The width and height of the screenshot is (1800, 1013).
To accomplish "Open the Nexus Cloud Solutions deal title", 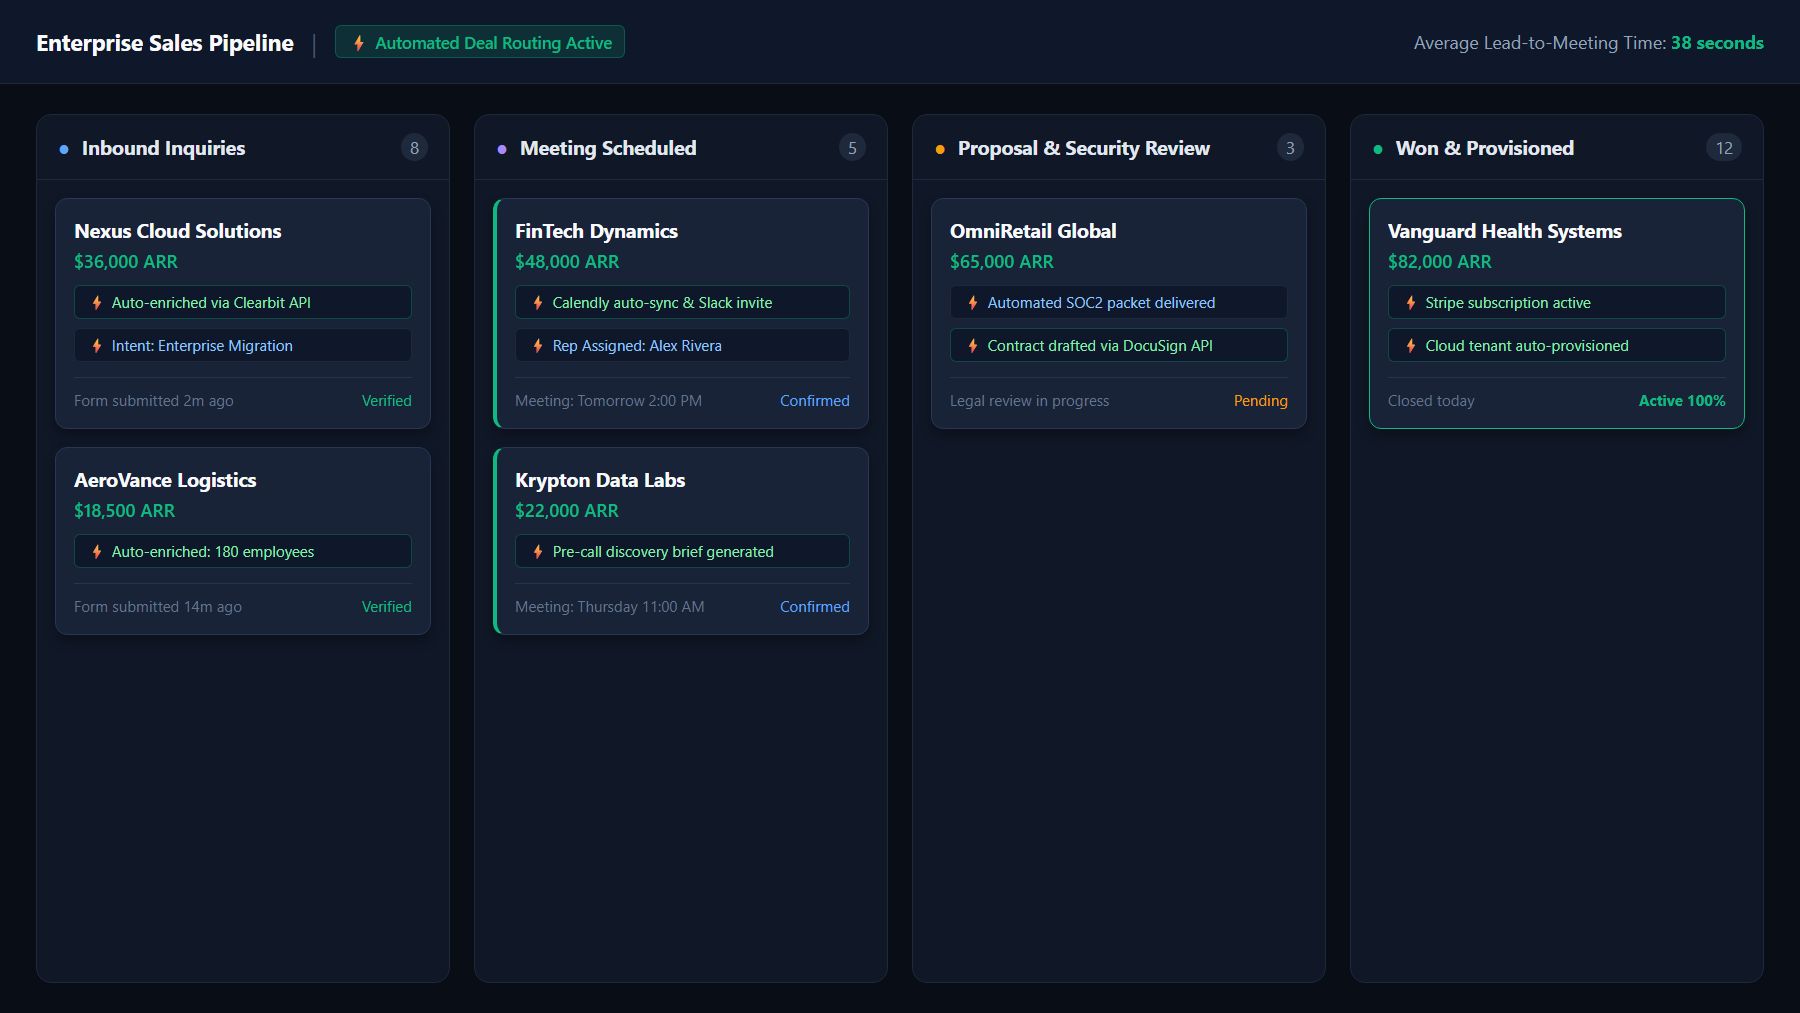I will coord(178,231).
